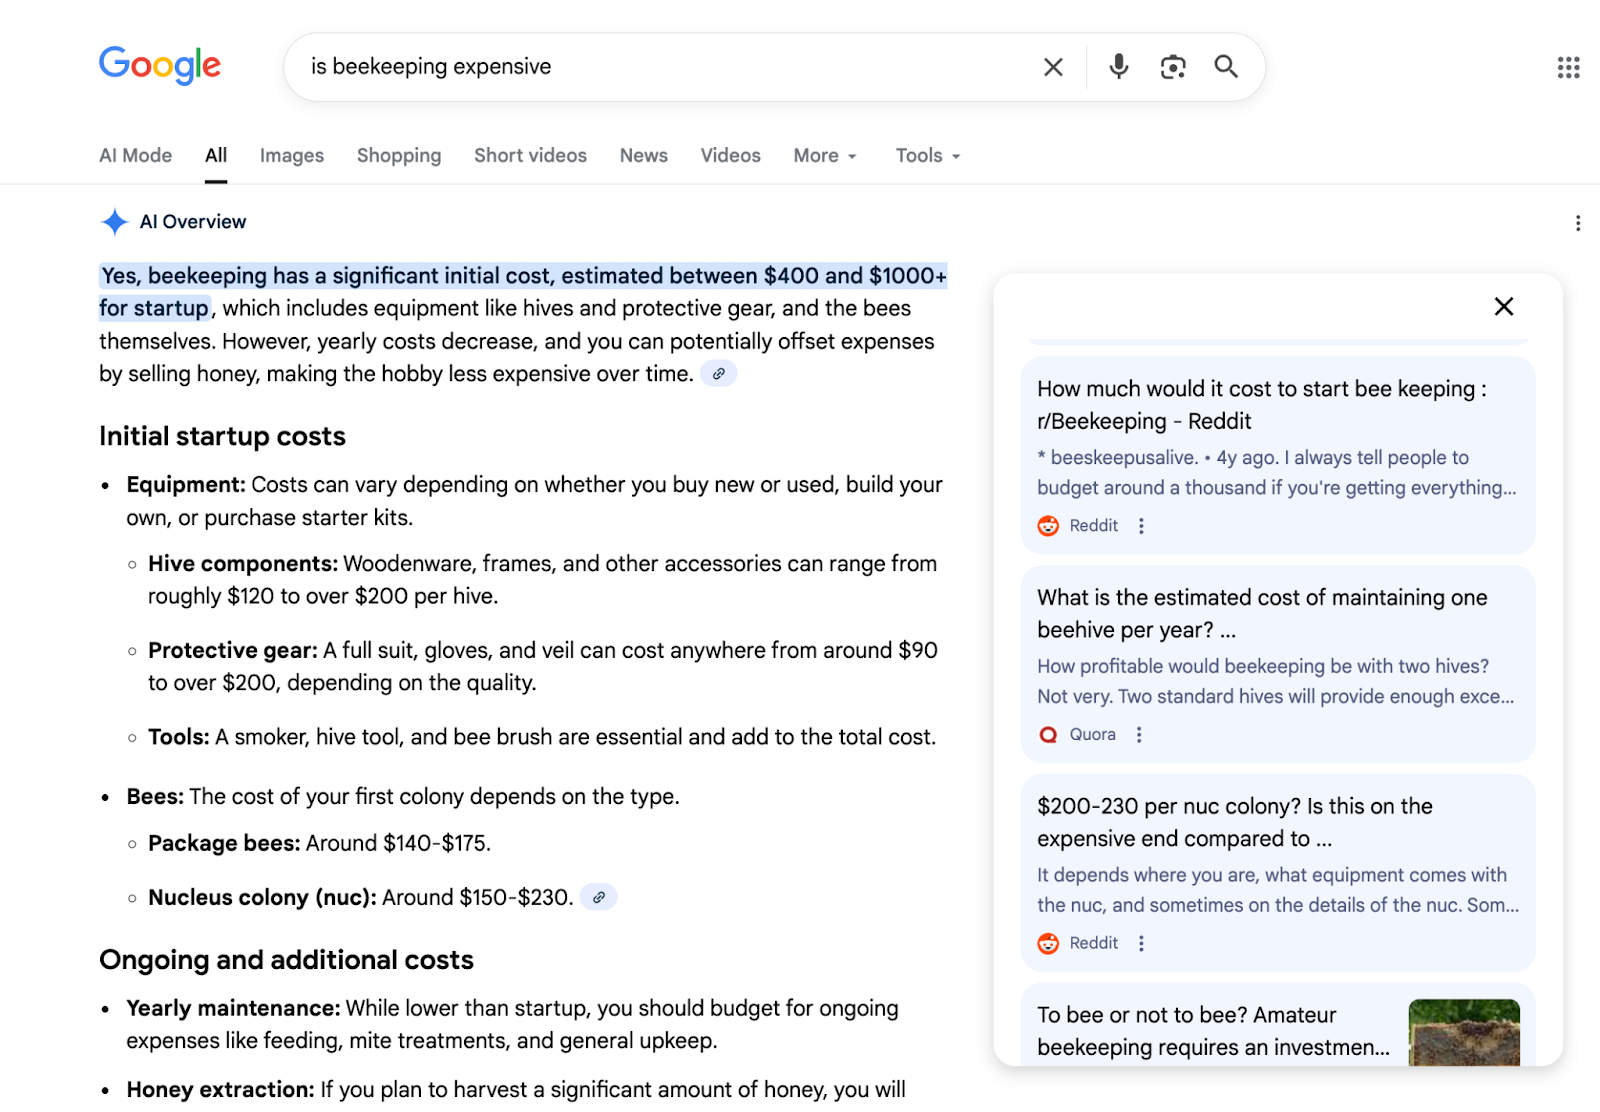
Task: Click the link icon beside Nucleus colony price
Action: point(598,898)
